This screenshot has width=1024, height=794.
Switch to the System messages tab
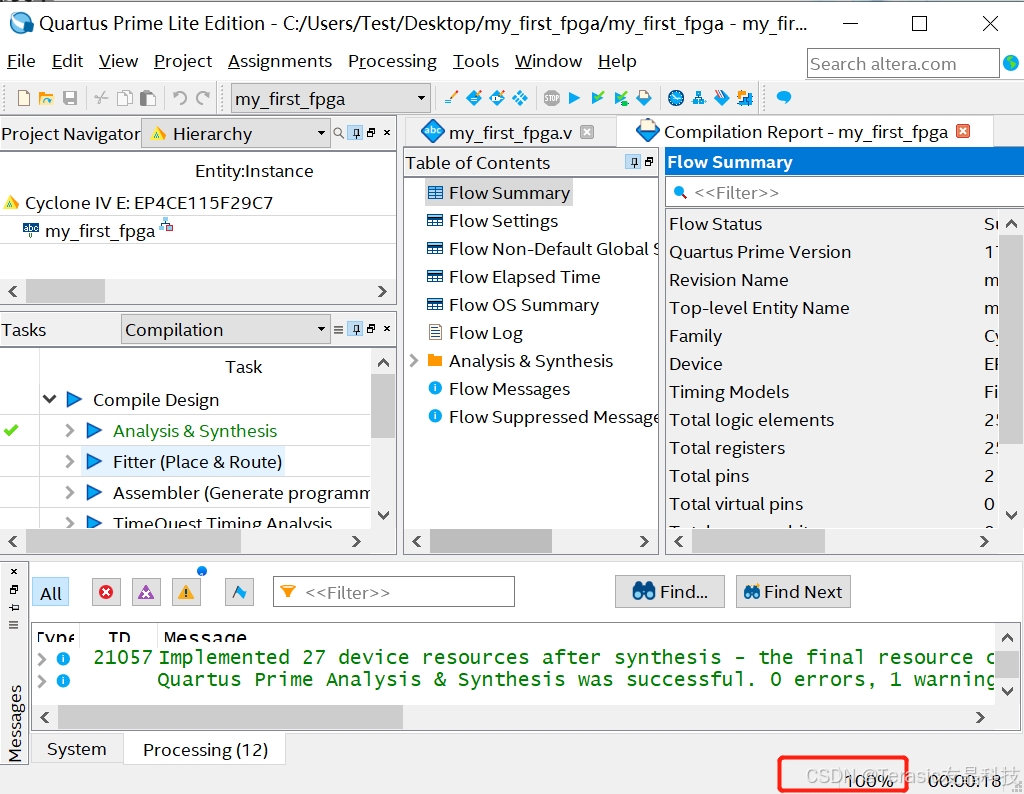coord(76,749)
